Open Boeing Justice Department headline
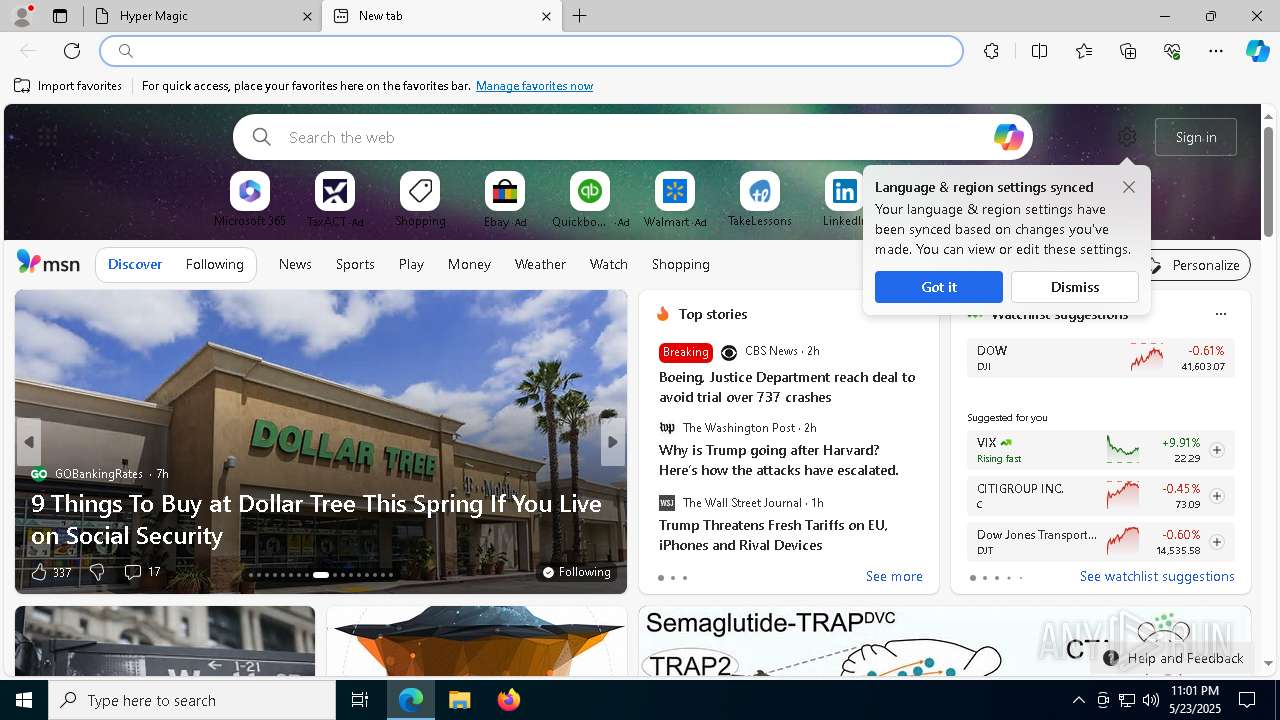 (x=787, y=387)
